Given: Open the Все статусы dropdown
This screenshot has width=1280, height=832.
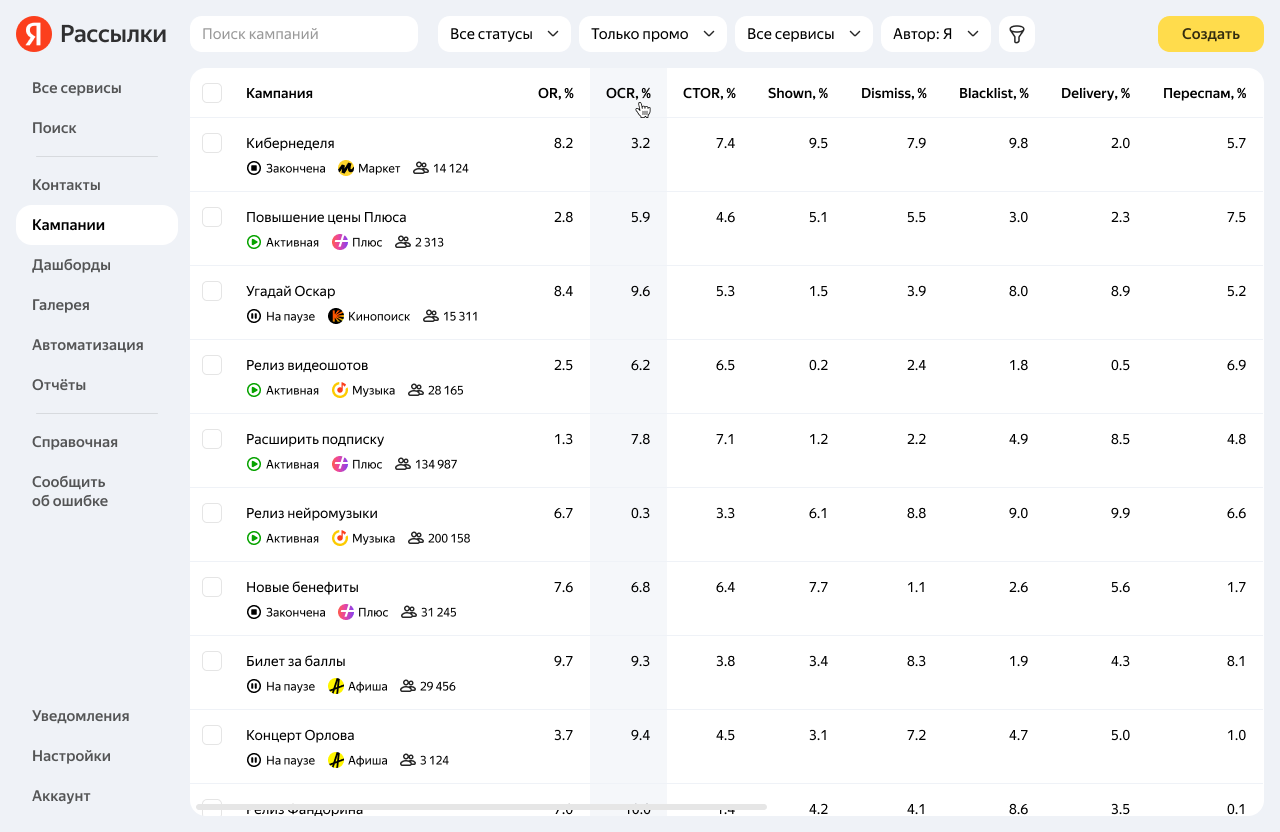Looking at the screenshot, I should click(503, 33).
